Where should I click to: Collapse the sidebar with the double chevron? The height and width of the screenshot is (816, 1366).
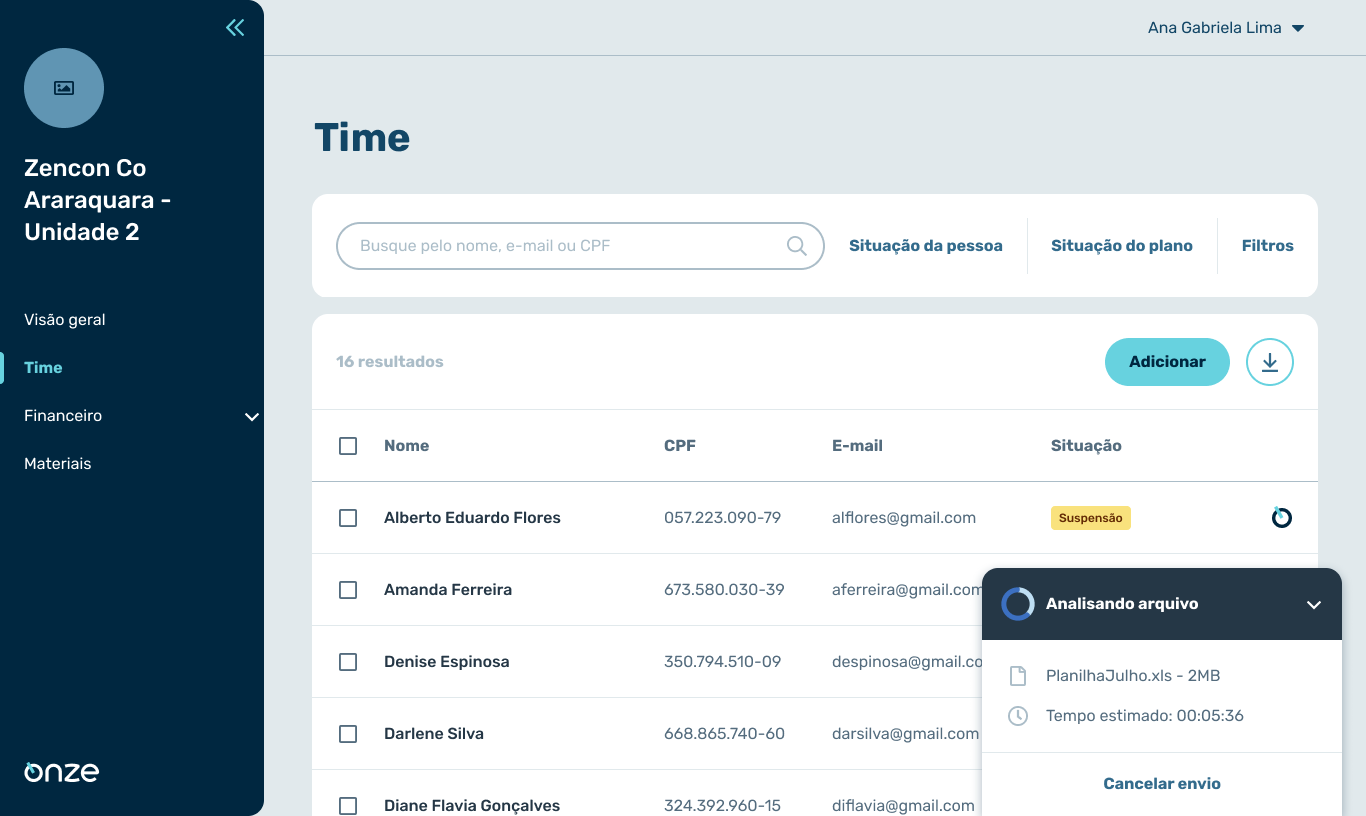pos(235,27)
